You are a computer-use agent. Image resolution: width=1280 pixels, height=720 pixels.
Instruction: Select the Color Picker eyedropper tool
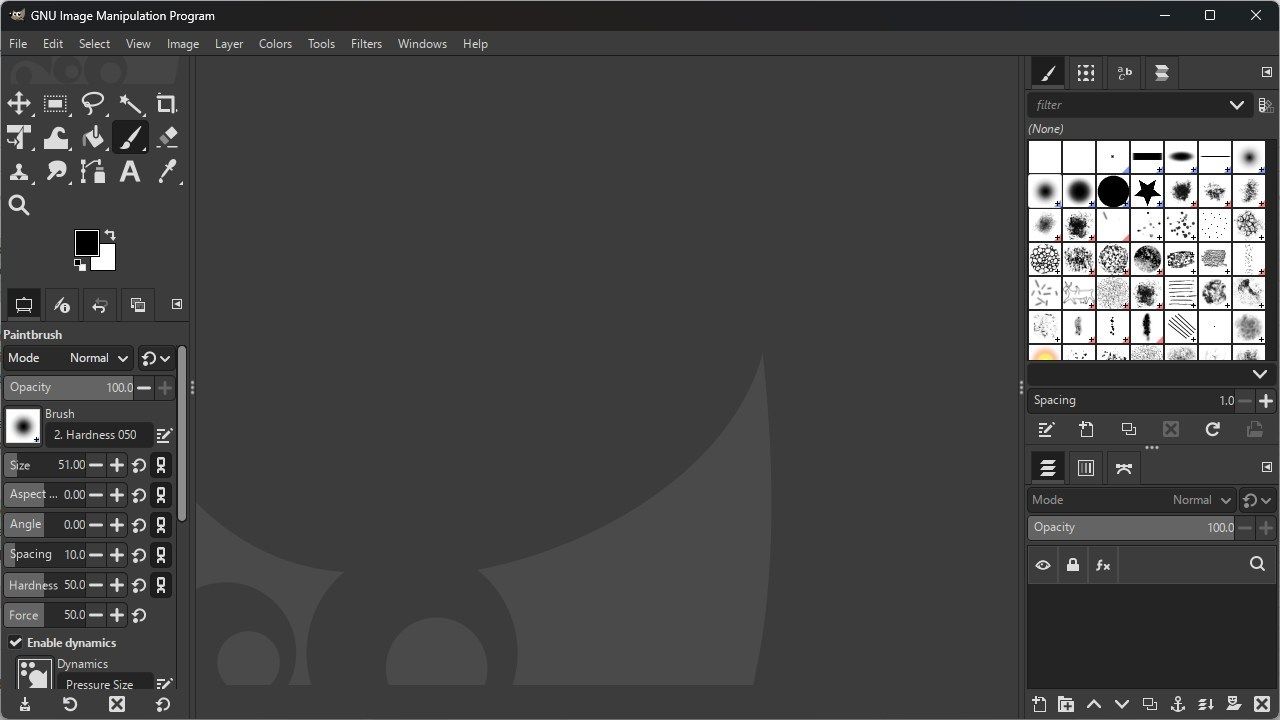point(167,172)
